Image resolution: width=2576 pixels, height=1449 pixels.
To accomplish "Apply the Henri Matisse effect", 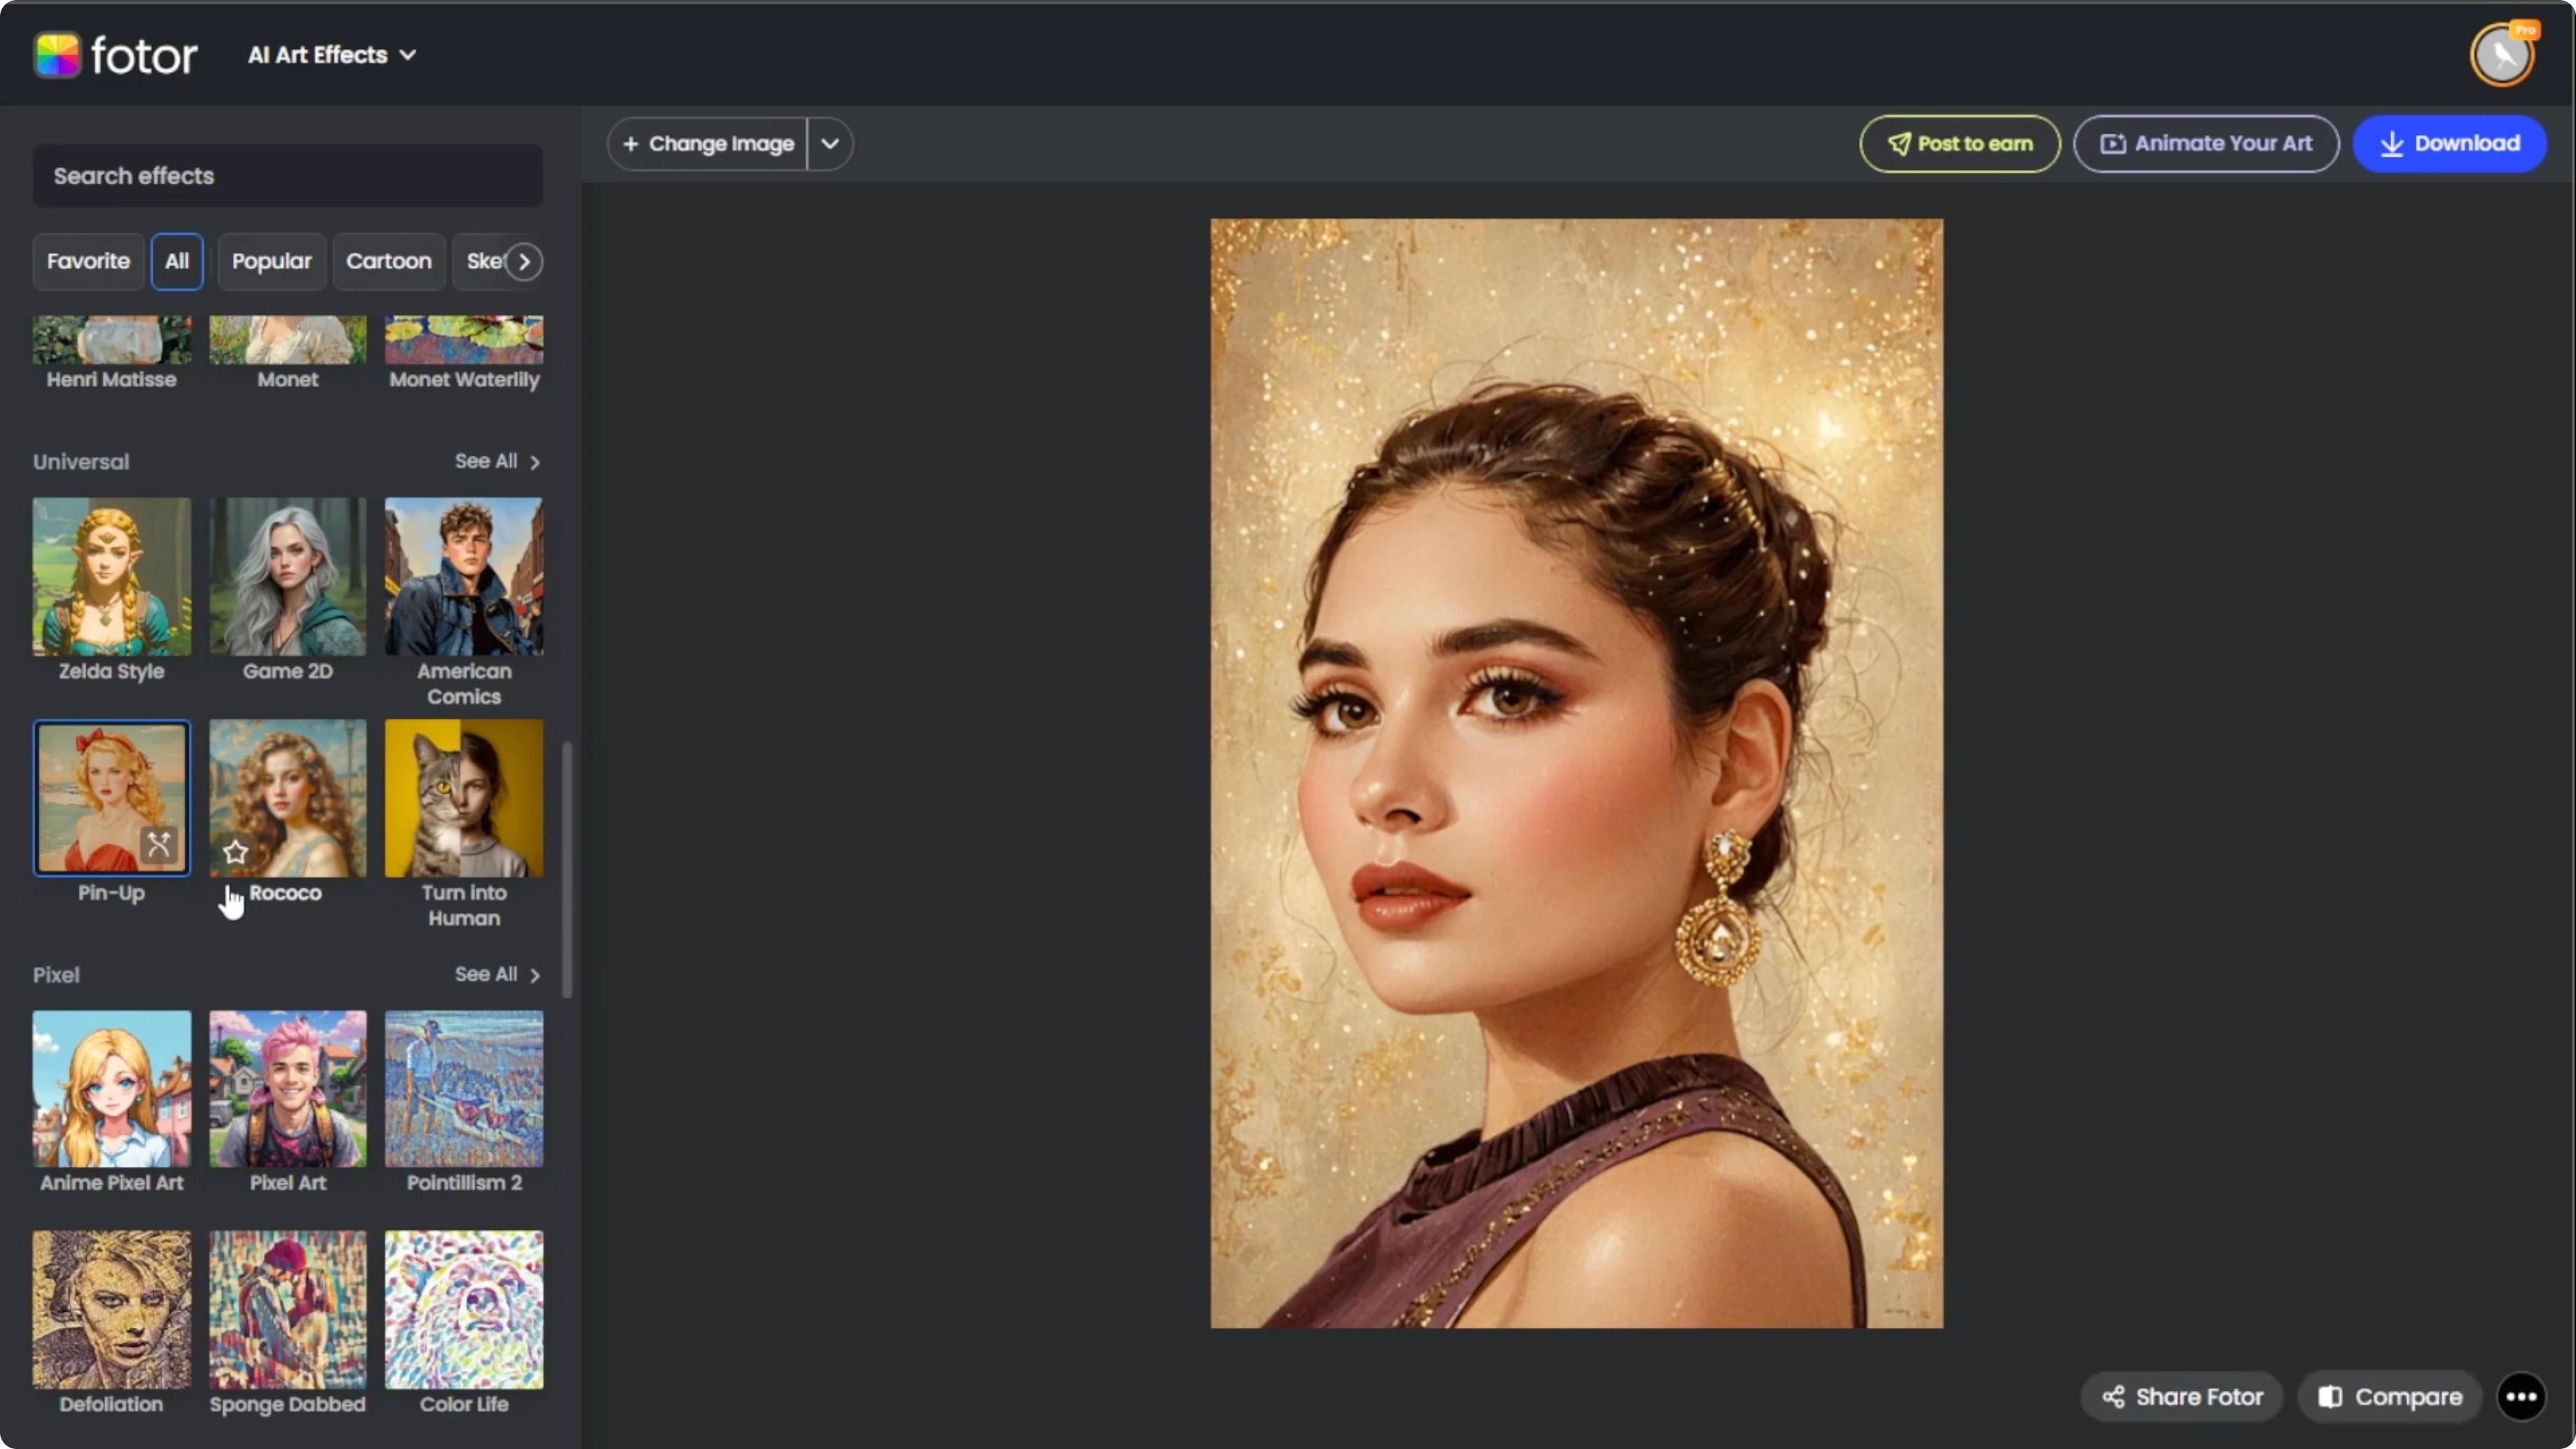I will pyautogui.click(x=112, y=340).
